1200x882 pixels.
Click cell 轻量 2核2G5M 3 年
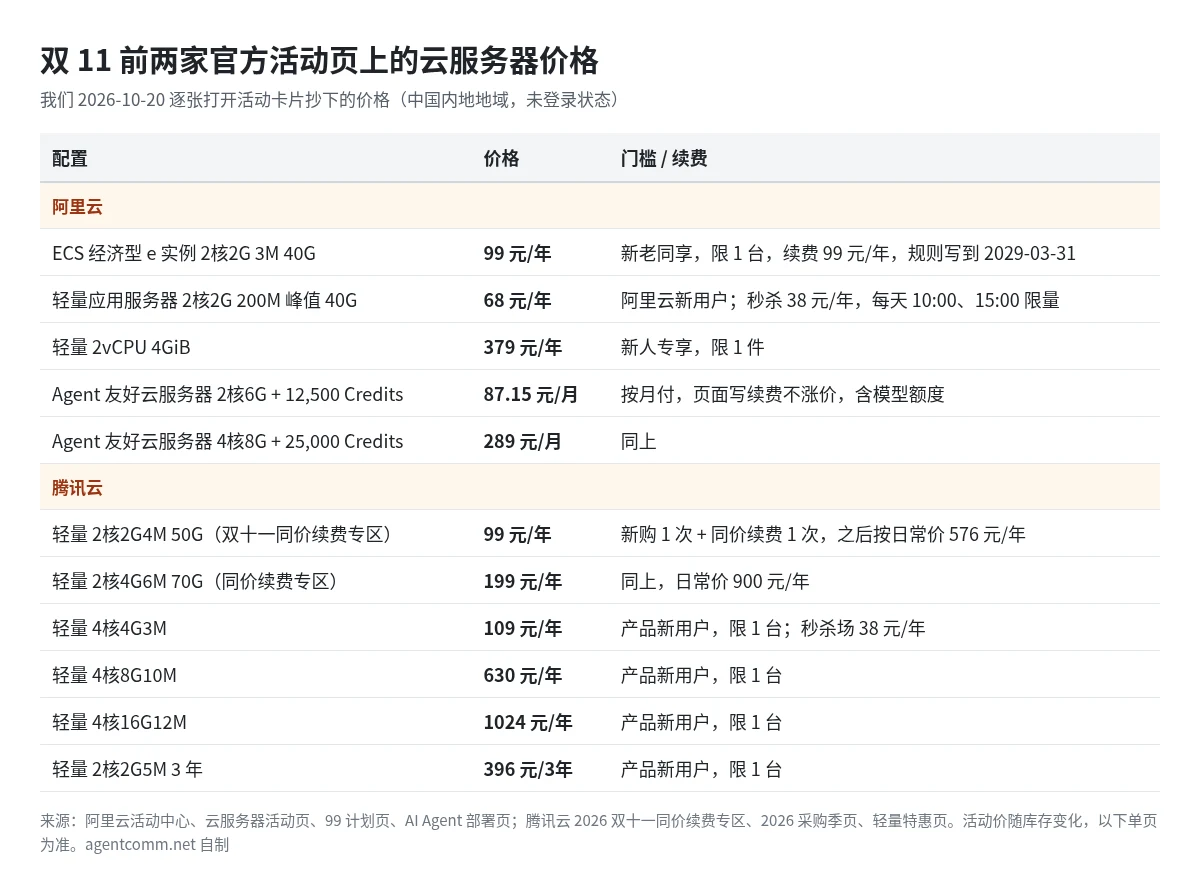pyautogui.click(x=127, y=770)
